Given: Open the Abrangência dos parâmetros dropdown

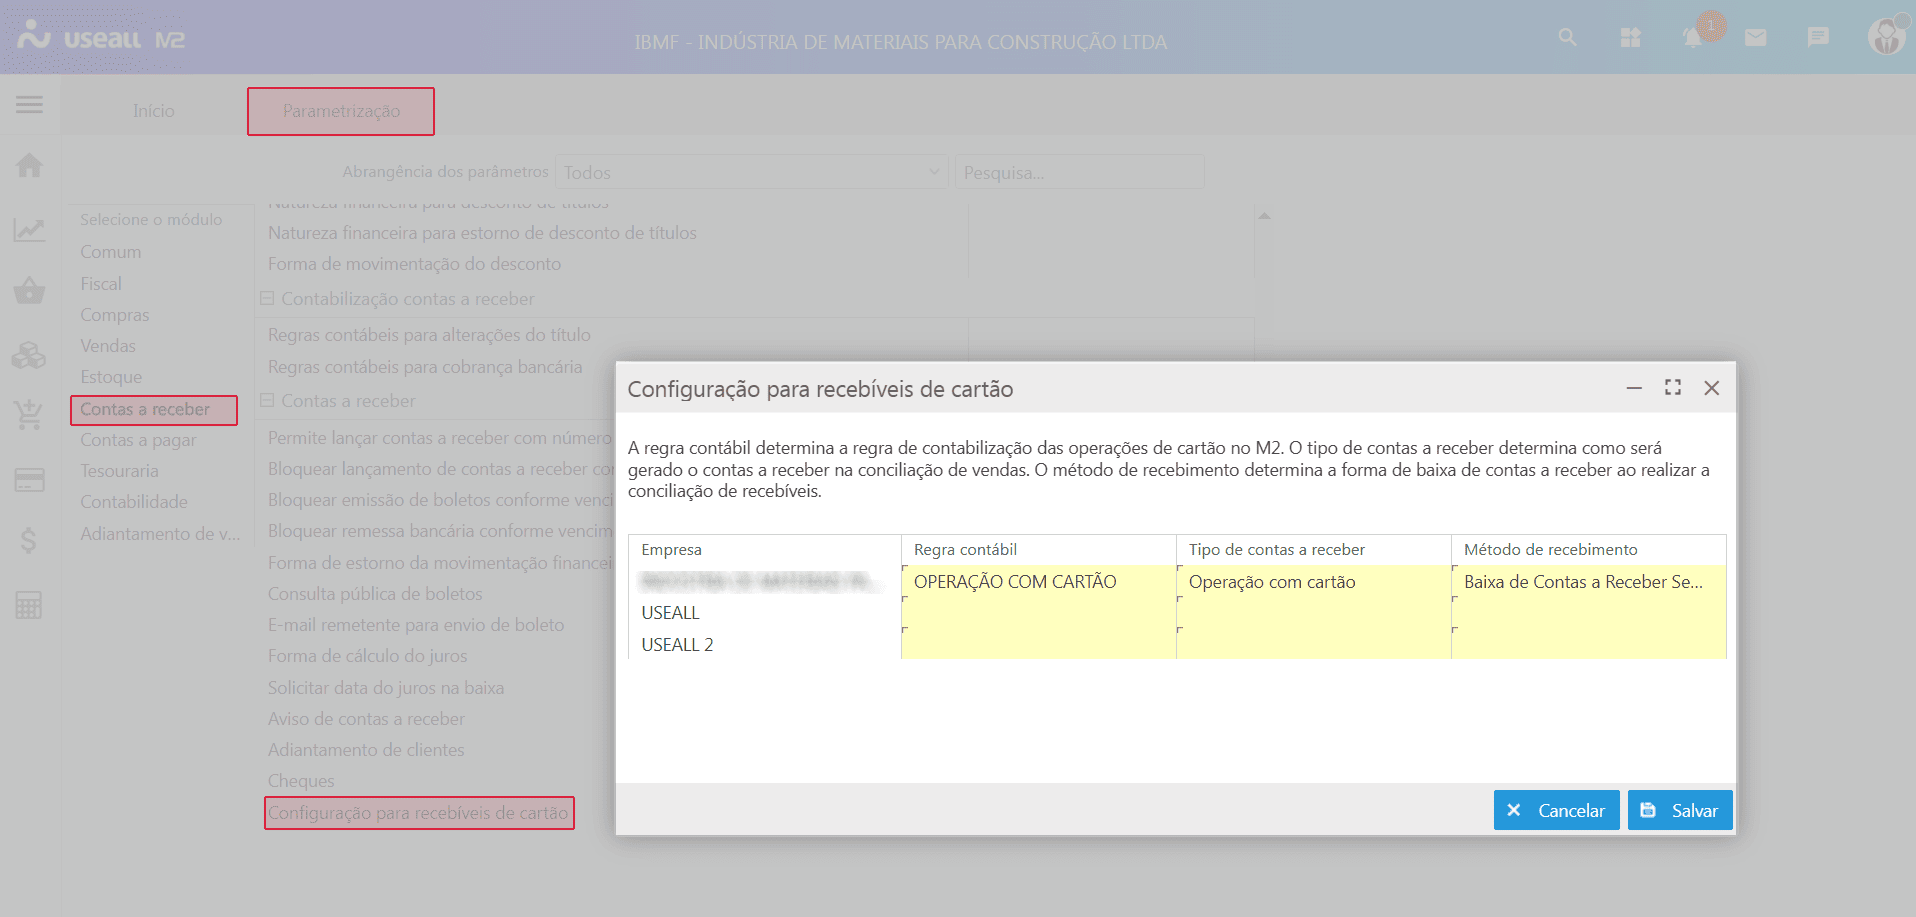Looking at the screenshot, I should pos(751,172).
